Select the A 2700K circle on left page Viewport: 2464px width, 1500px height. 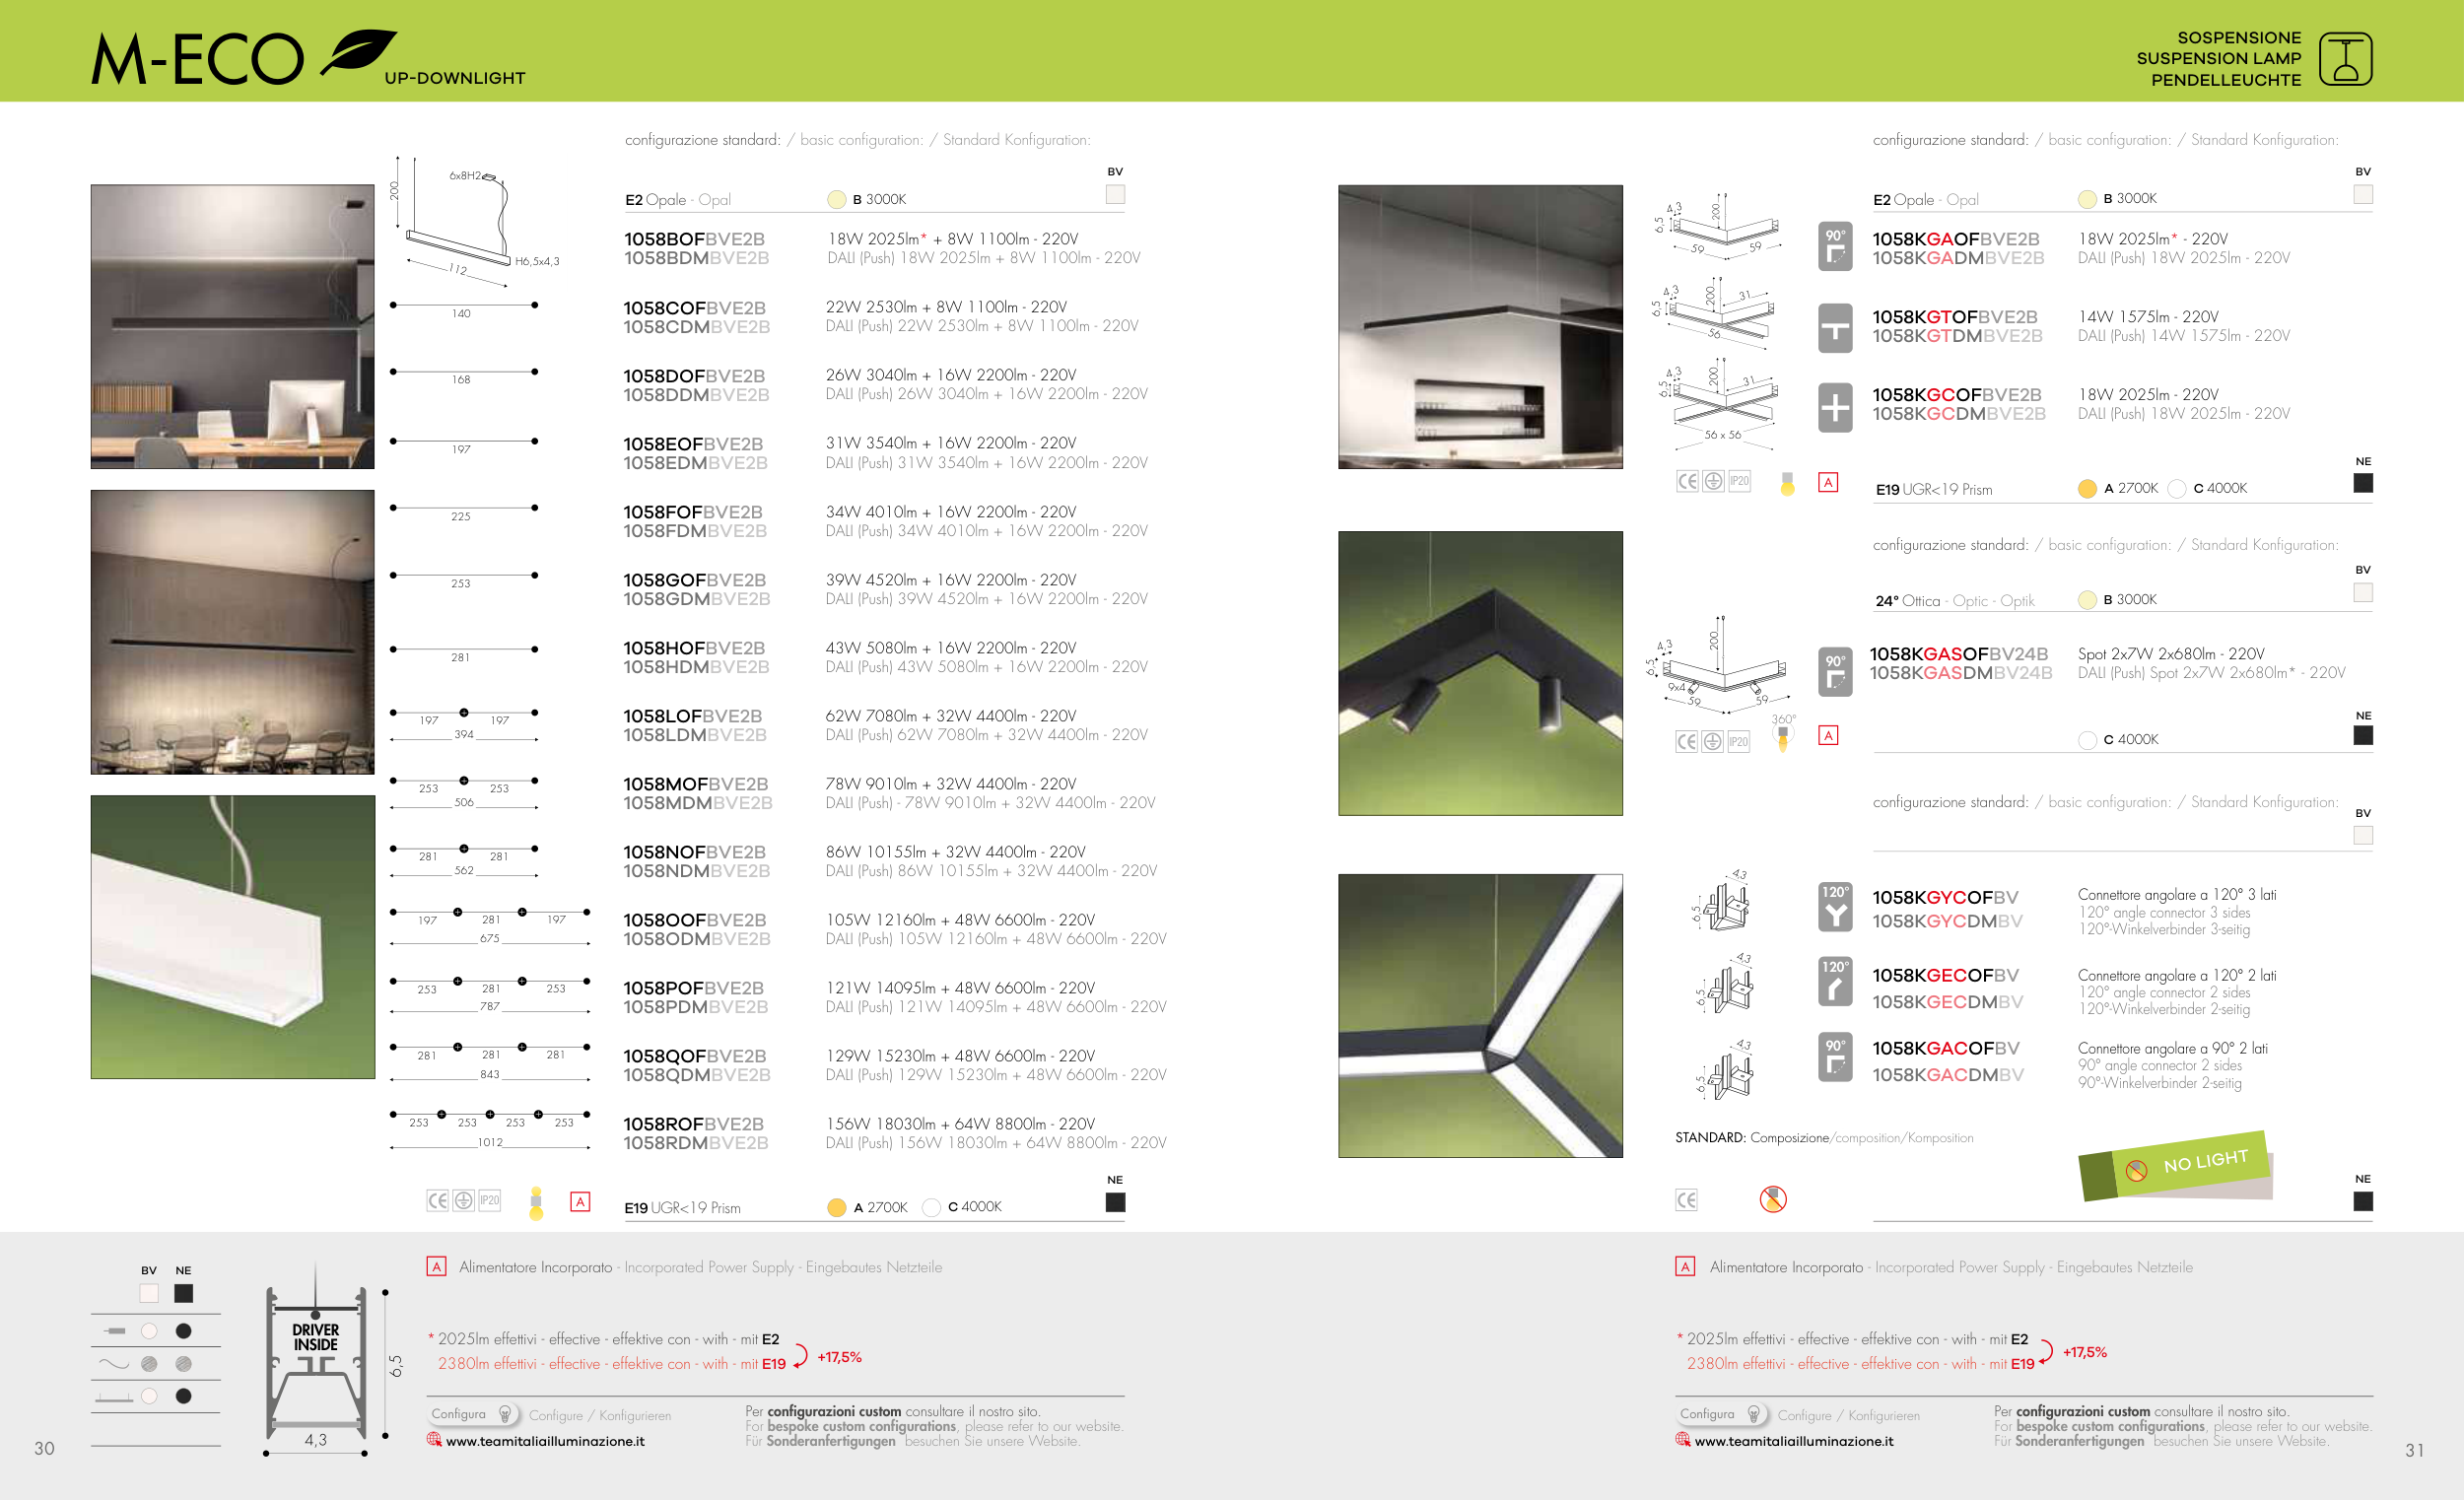(837, 1207)
